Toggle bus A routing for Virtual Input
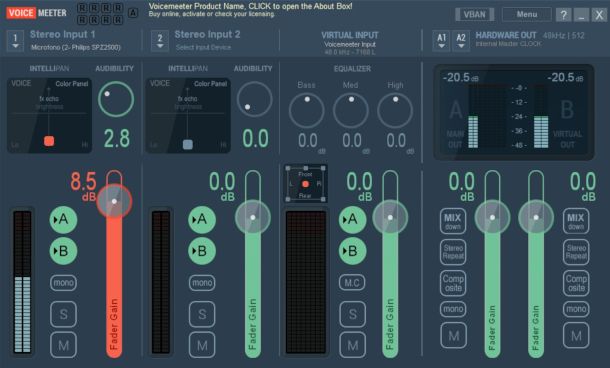Viewport: 610px width, 368px height. [352, 220]
